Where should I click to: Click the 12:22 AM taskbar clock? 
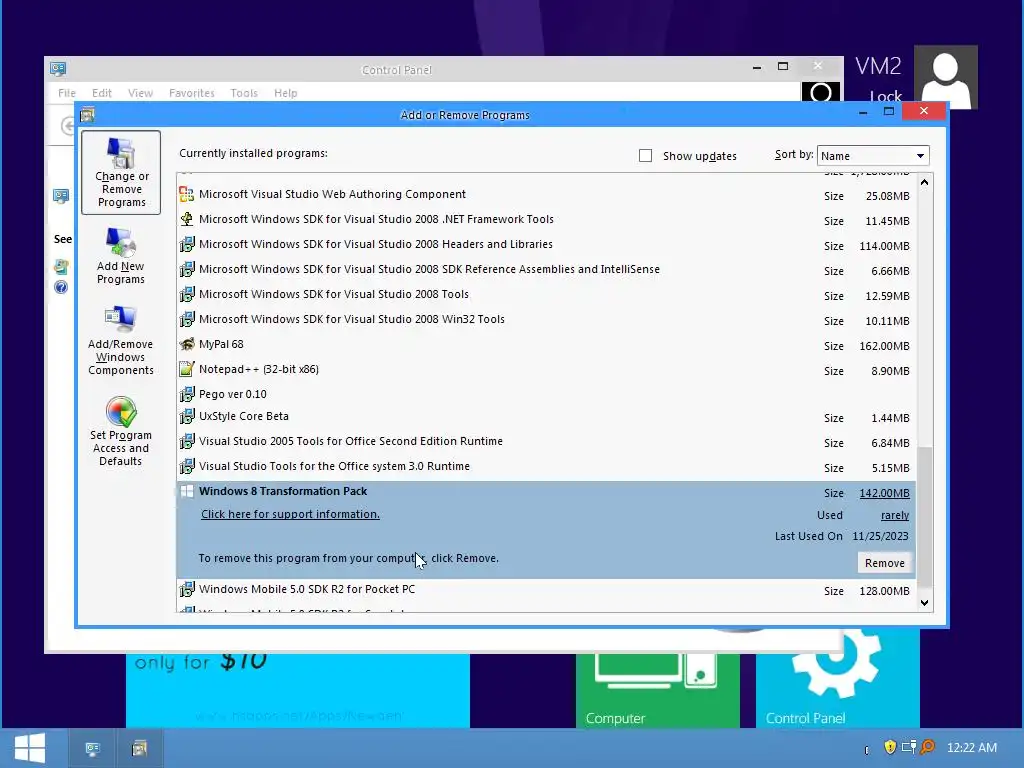pyautogui.click(x=972, y=748)
